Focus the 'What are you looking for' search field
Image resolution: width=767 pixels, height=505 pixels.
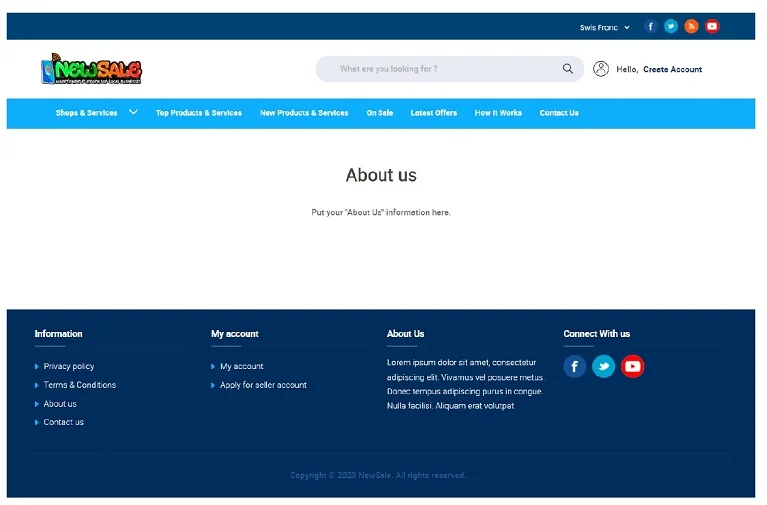click(440, 69)
